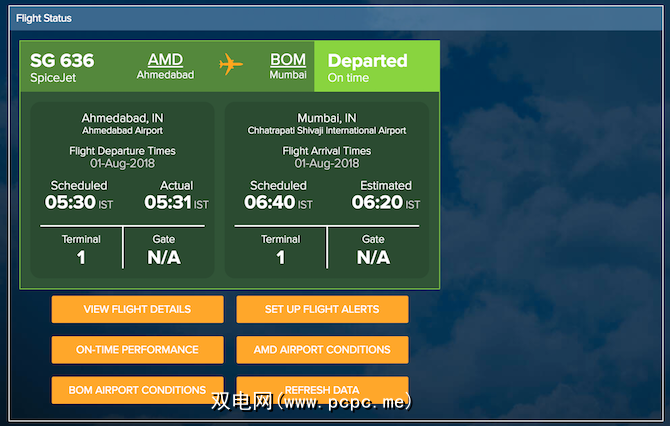Screen dimensions: 670x426
Task: Click Ahmedabad, IN heading
Action: pos(123,118)
